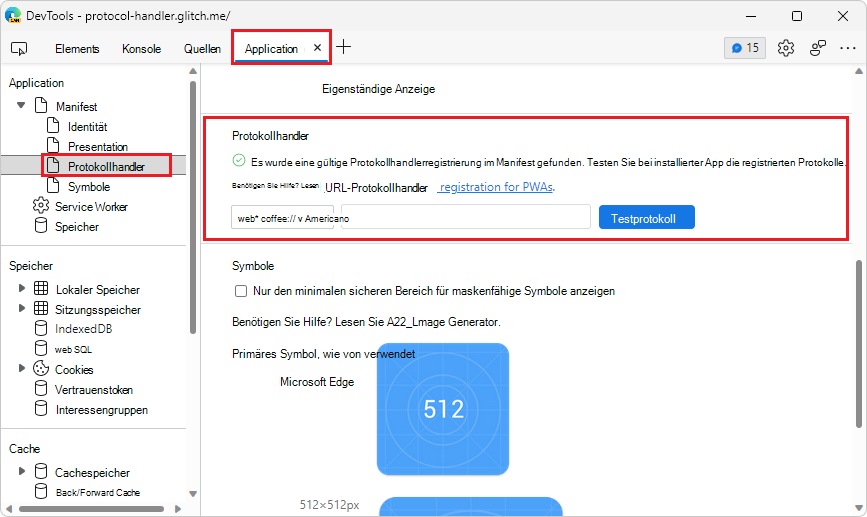Collapse the Manifest tree node
Screen dimensions: 867x517
pos(21,106)
